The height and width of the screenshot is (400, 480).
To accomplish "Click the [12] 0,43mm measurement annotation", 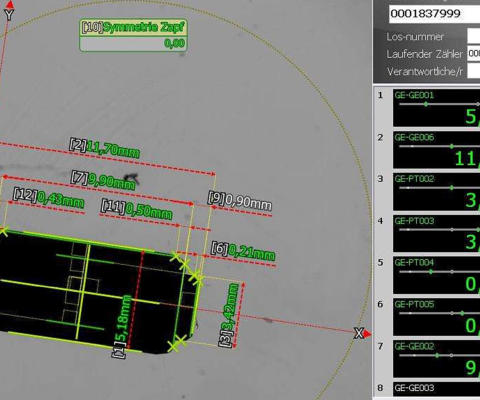I will (48, 198).
